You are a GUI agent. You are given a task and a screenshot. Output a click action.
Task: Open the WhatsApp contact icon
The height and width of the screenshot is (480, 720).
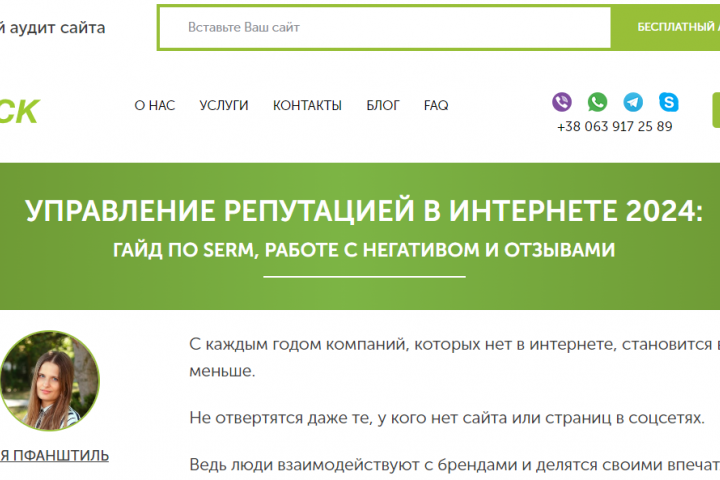pyautogui.click(x=597, y=102)
